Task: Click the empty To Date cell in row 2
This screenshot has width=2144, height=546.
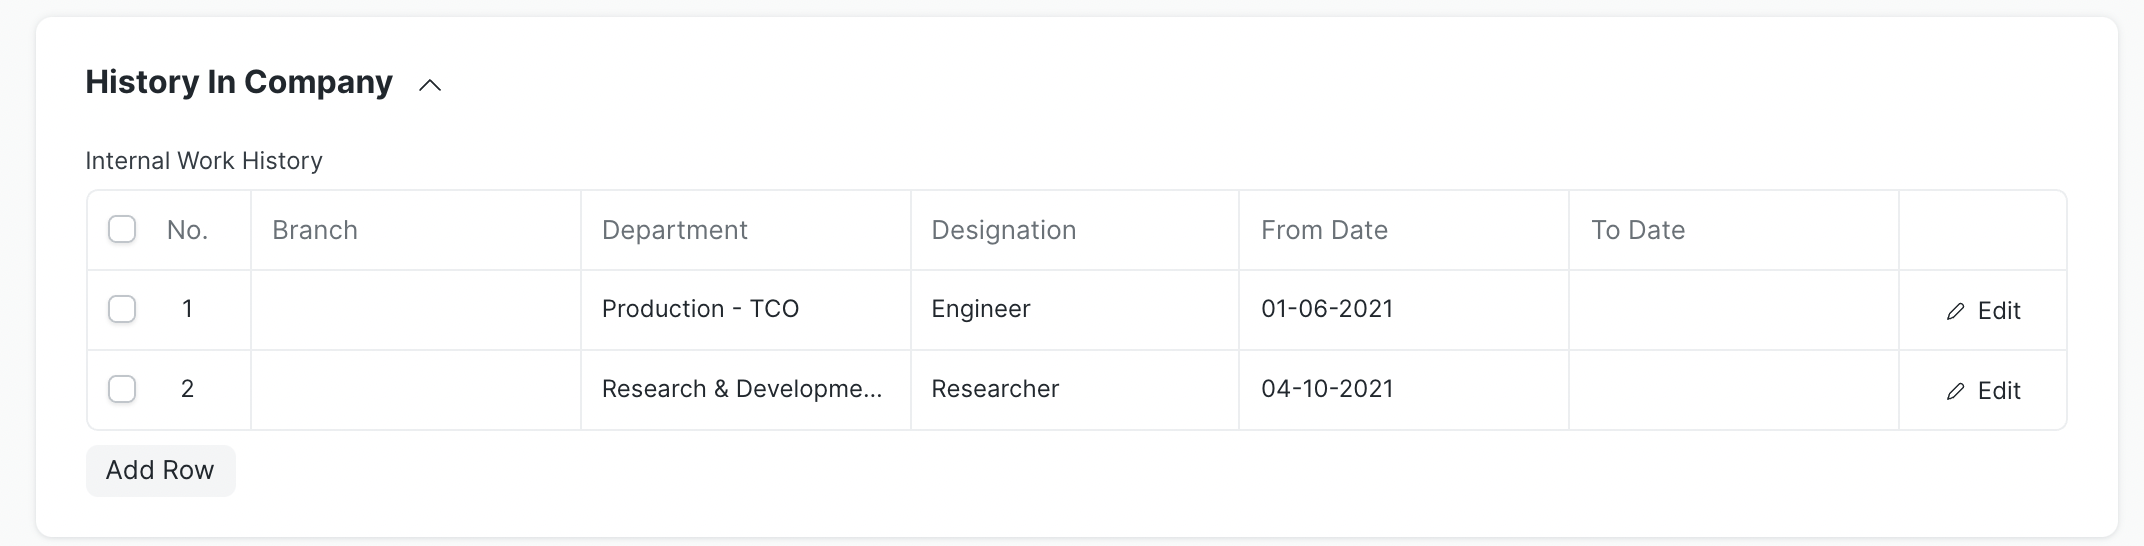Action: click(1733, 390)
